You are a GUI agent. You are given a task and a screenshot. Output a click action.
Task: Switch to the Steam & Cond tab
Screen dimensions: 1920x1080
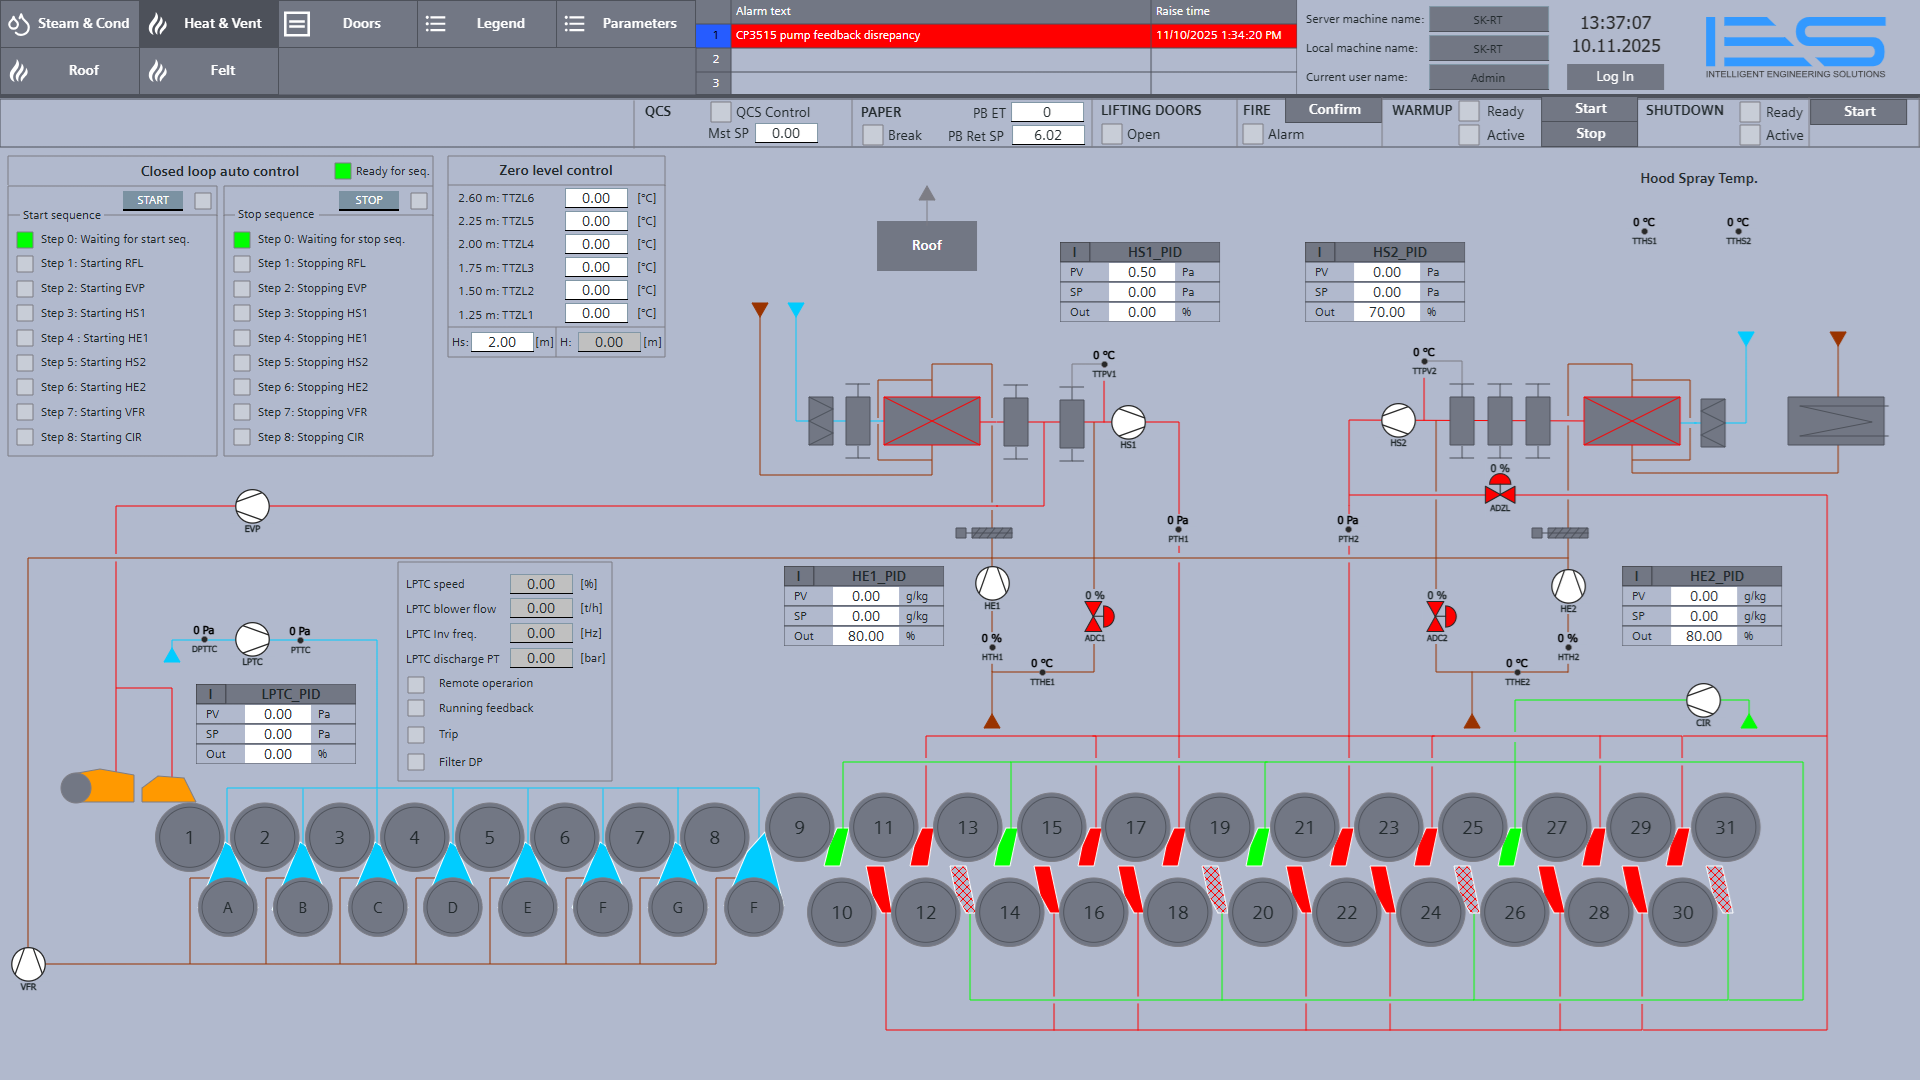70,23
